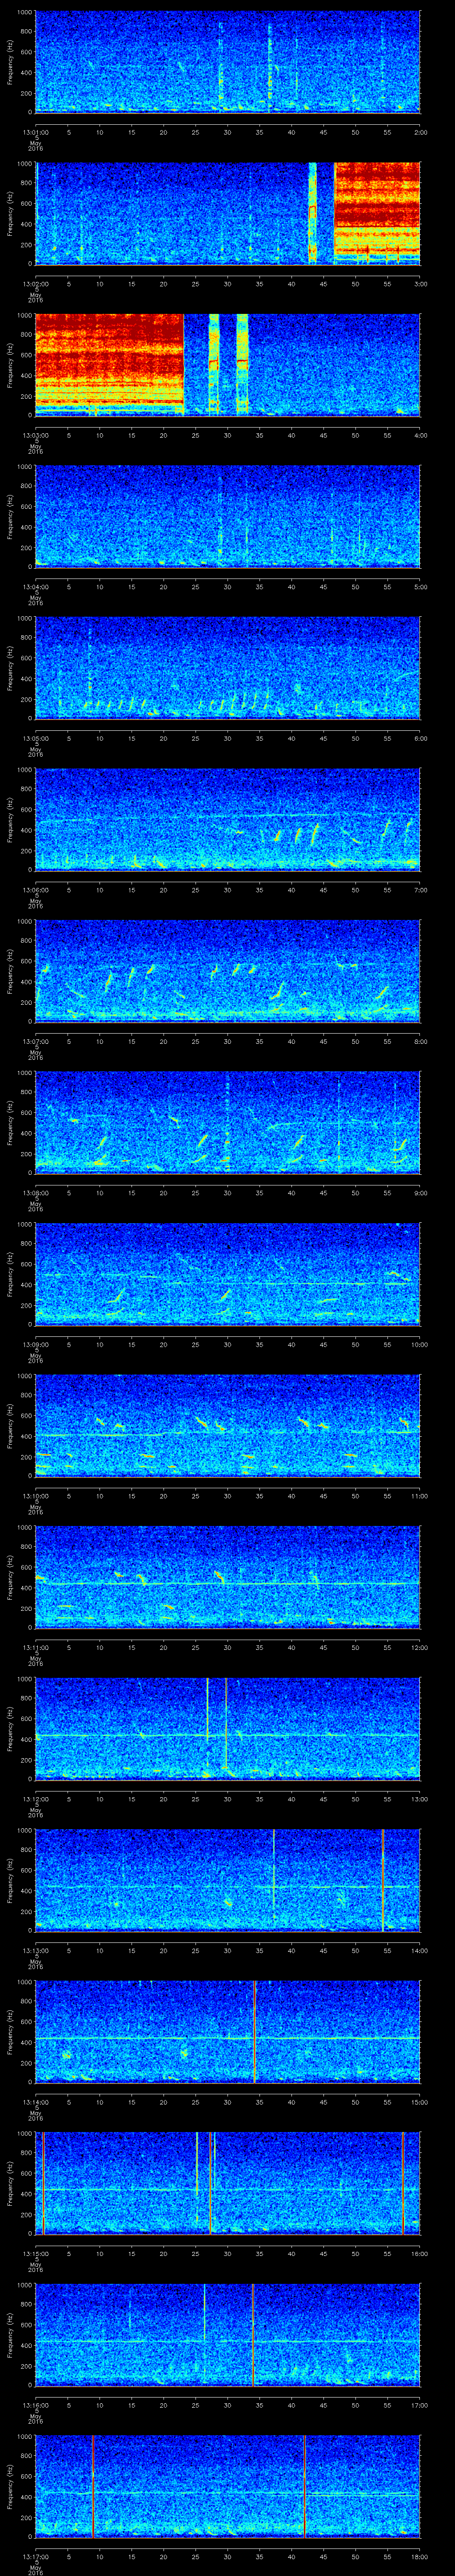The height and width of the screenshot is (2576, 455).
Task: Select the spectrogram panel starting at 13:08:00
Action: tap(228, 1123)
